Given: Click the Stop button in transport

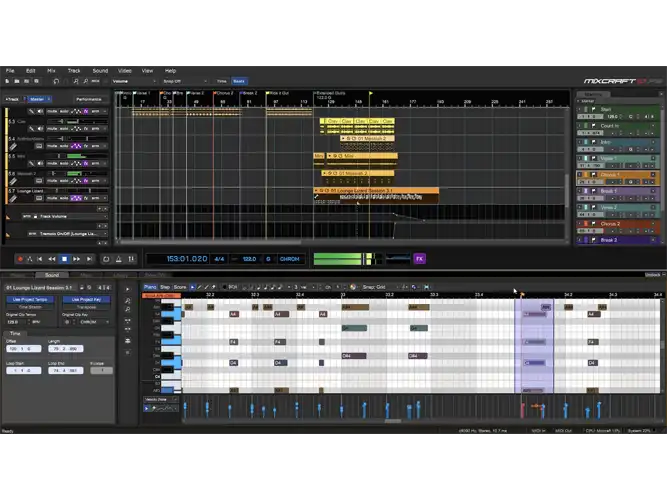Looking at the screenshot, I should 64,259.
